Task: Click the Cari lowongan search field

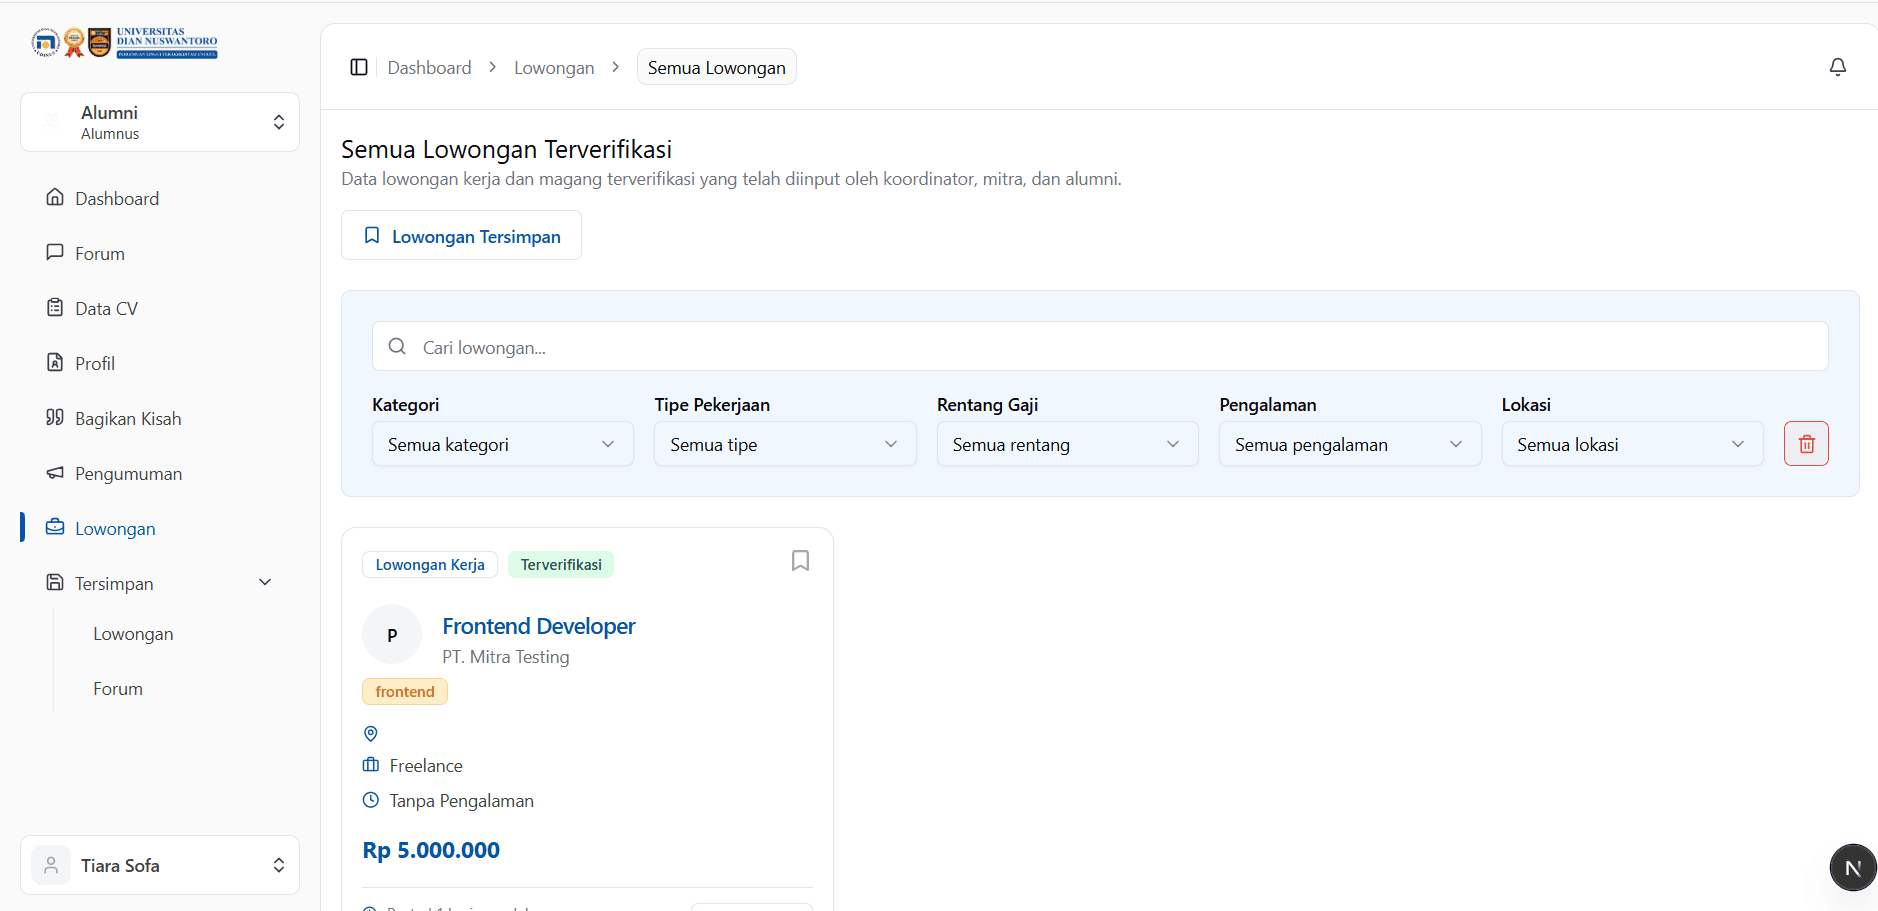Action: [x=1100, y=346]
